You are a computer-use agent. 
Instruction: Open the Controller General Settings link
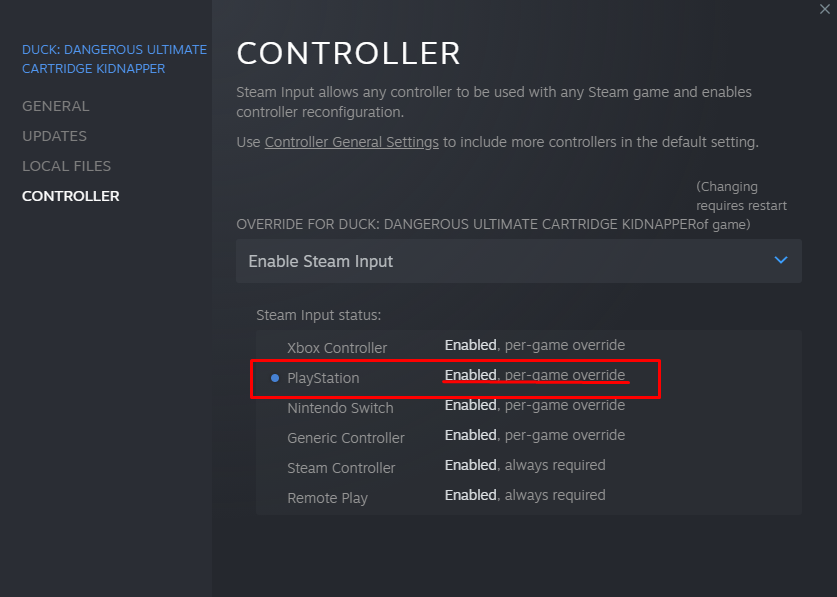point(351,142)
